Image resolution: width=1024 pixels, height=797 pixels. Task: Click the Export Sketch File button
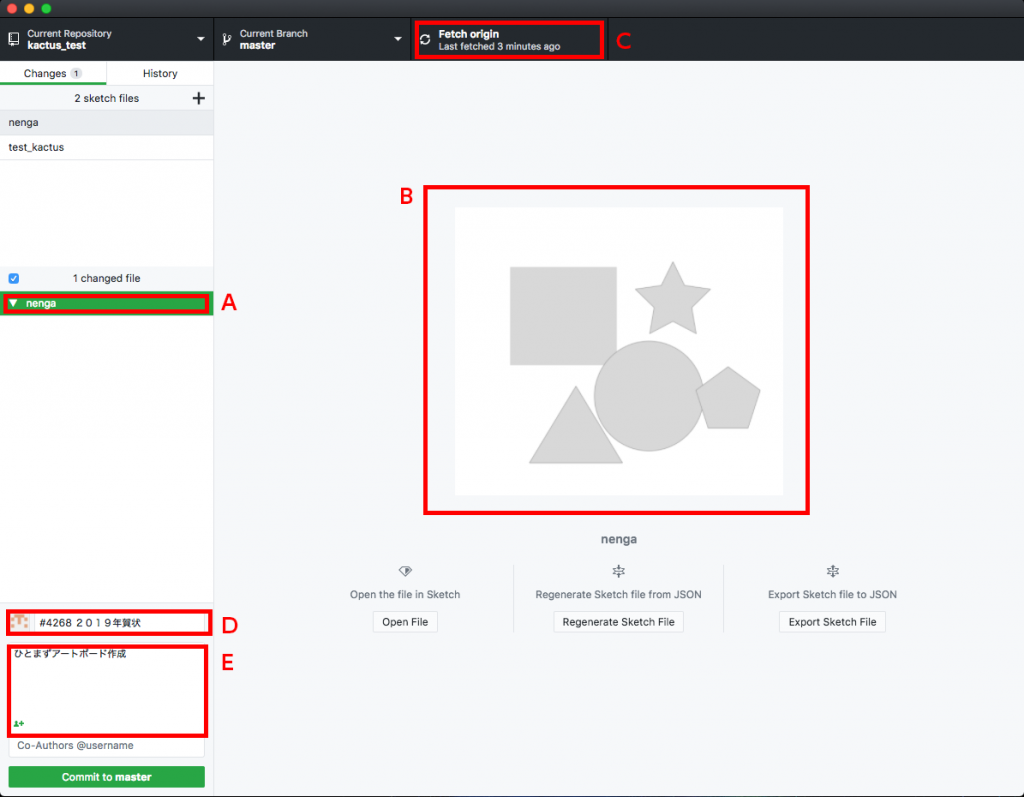pos(832,622)
